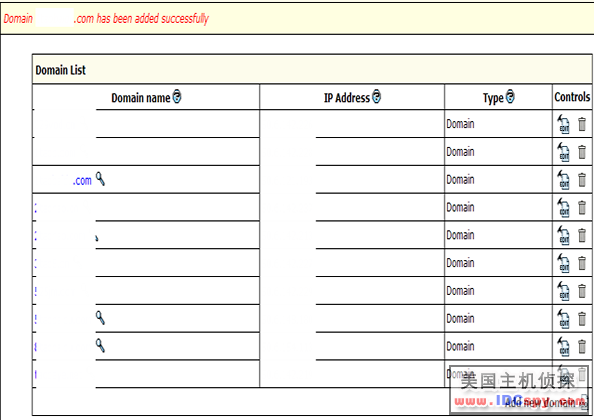
Task: Edit the ninth domain row
Action: (563, 346)
